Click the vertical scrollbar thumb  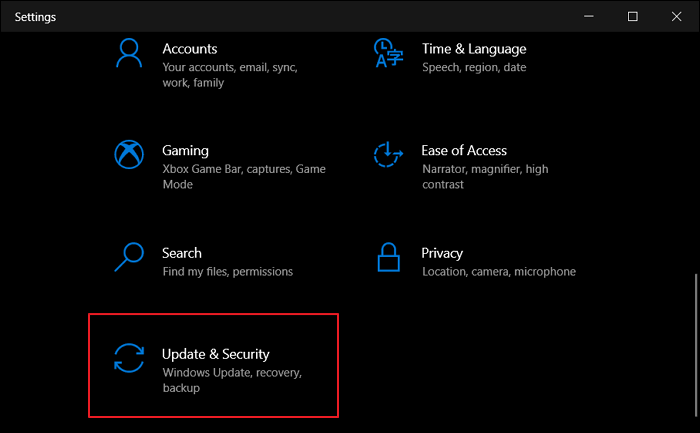click(694, 345)
